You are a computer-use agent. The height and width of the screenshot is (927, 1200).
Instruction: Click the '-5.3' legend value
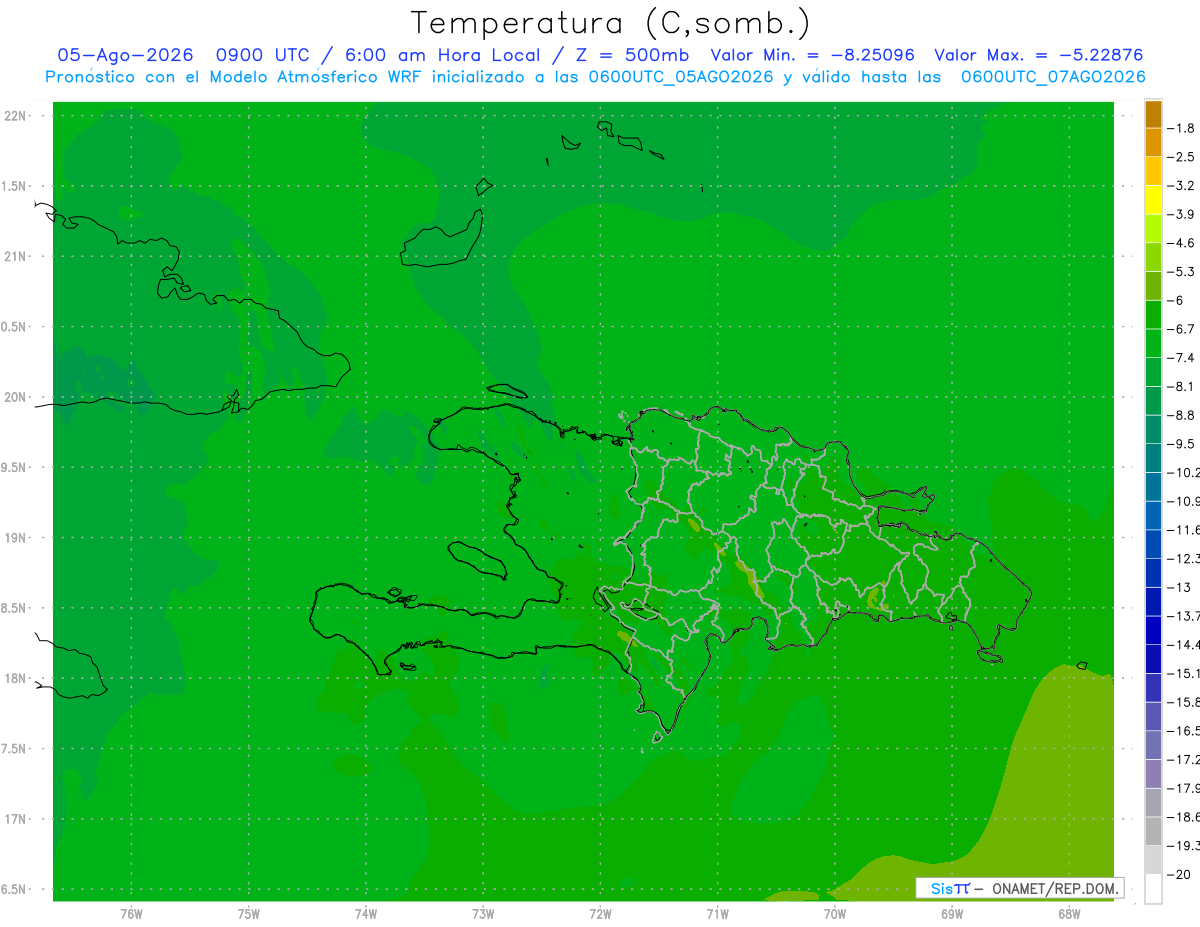tap(1182, 271)
